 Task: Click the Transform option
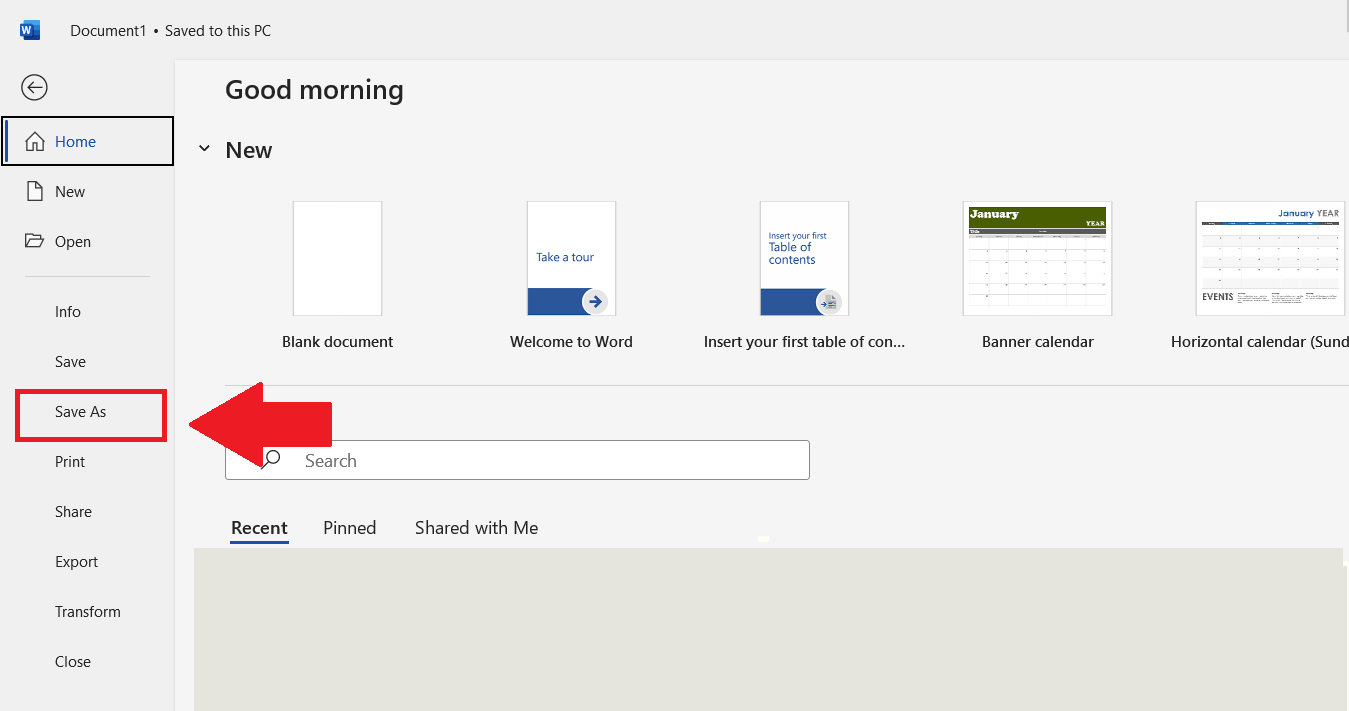click(87, 611)
